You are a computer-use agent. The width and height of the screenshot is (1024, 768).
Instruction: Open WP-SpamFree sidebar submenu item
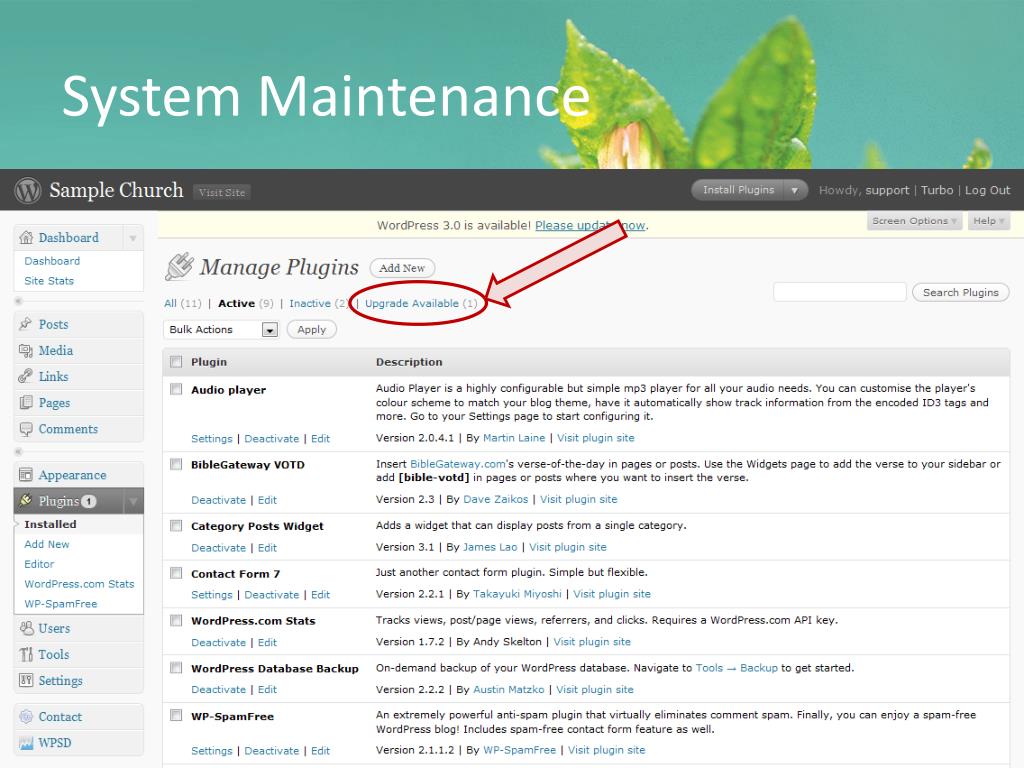(61, 604)
